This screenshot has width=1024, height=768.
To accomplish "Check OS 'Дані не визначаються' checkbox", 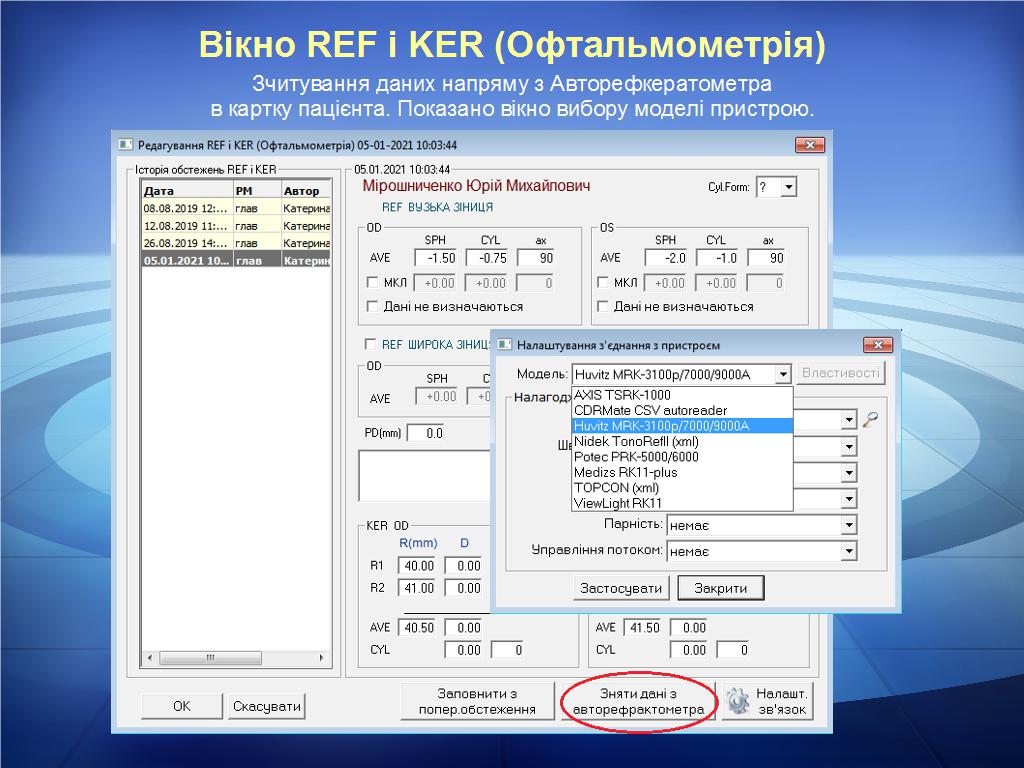I will coord(603,307).
